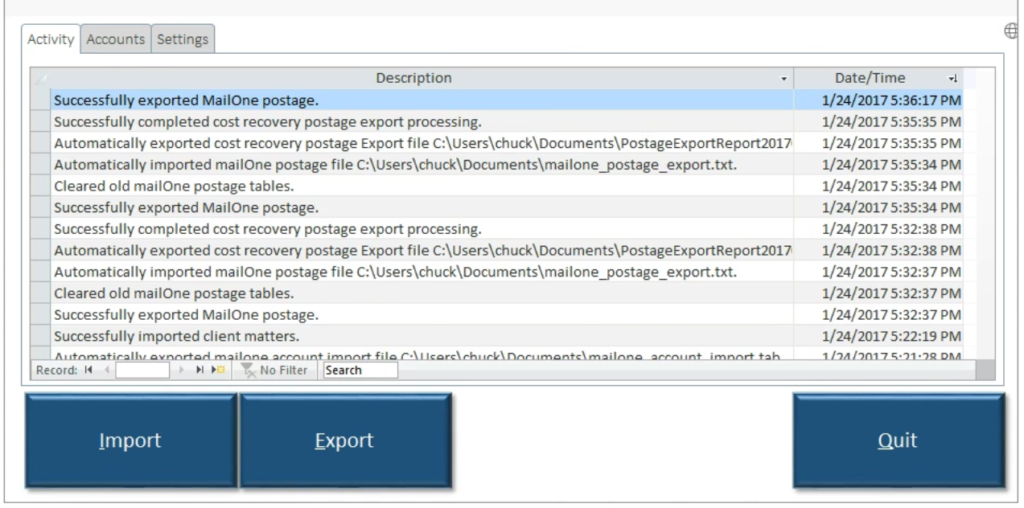
Task: Select 'Automatically exported cost recovery' row at 5:35:35 PM
Action: (x=422, y=143)
